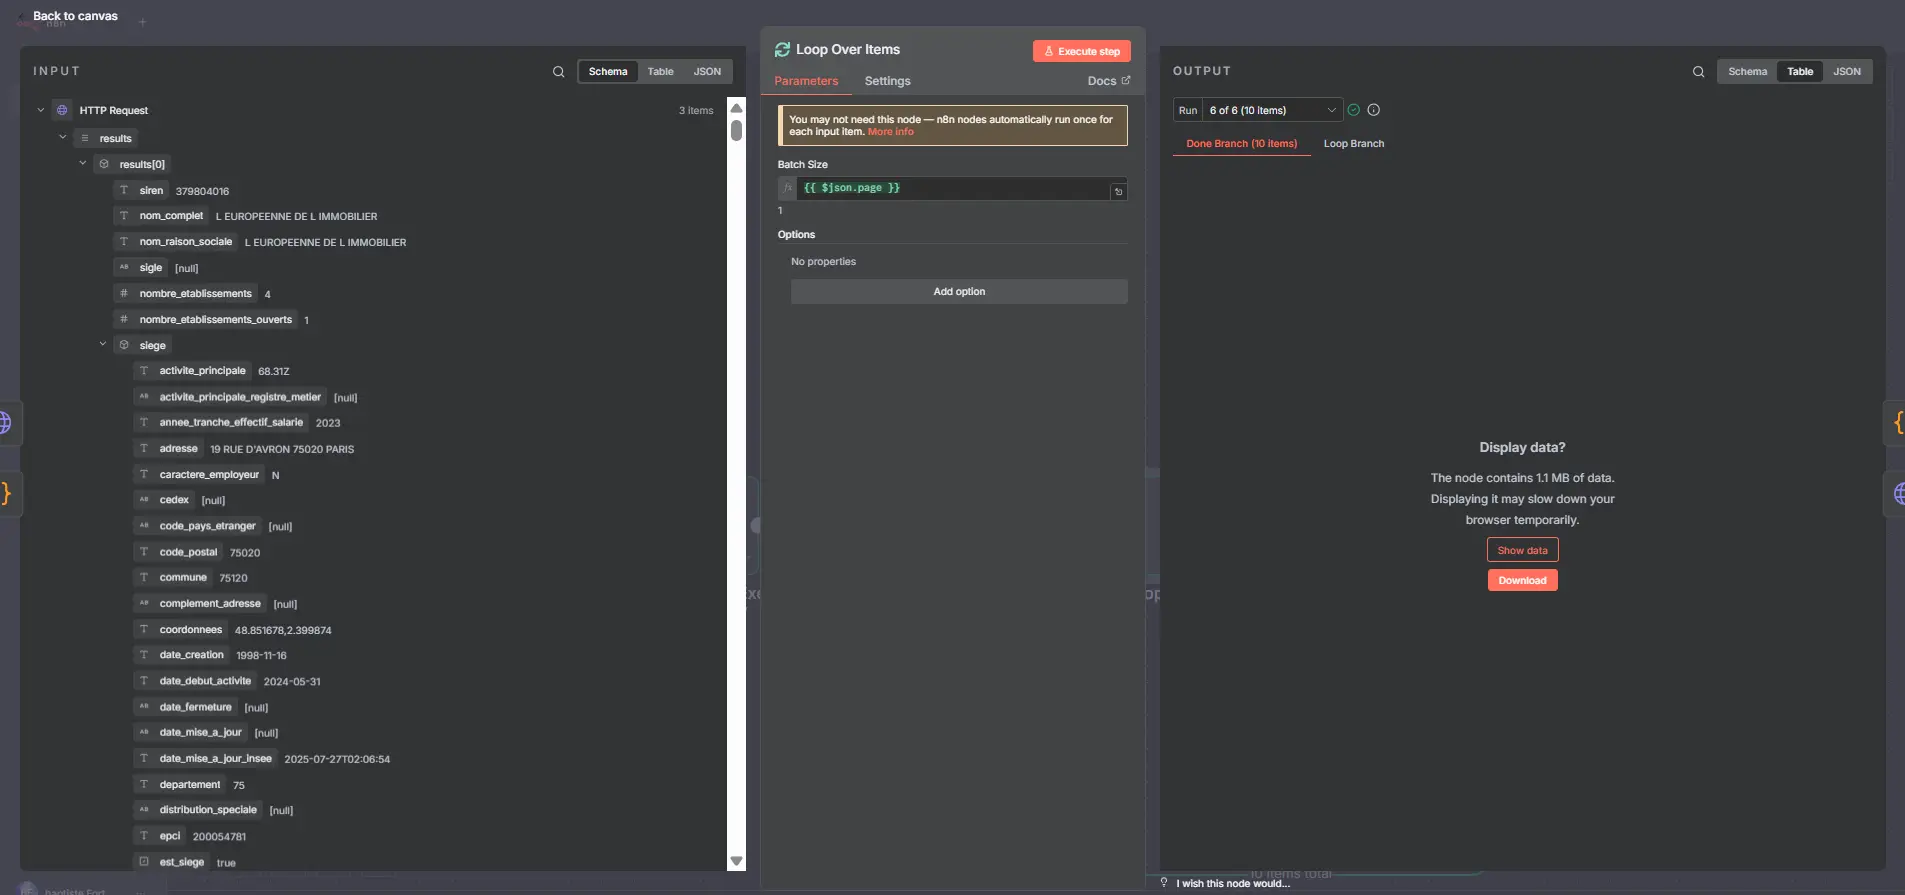The height and width of the screenshot is (895, 1905).
Task: Click the departement field pill
Action: [x=179, y=784]
